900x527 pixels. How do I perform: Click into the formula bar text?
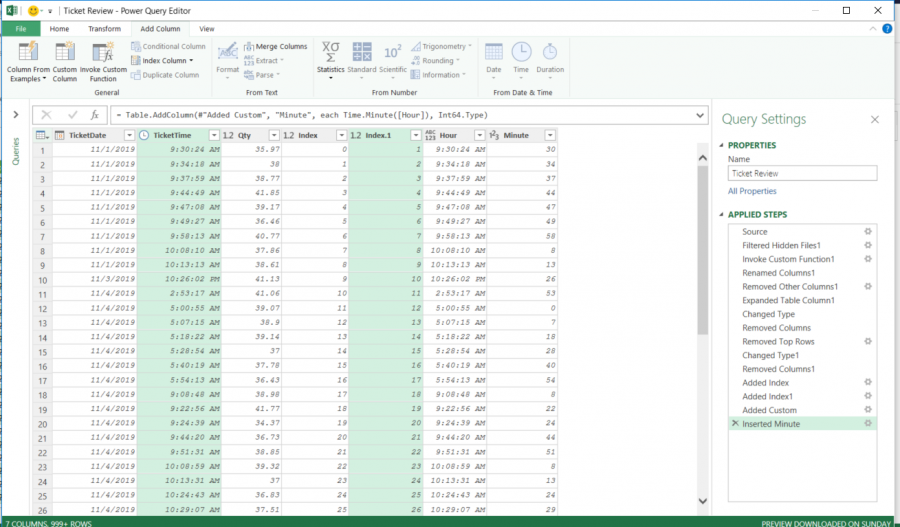pyautogui.click(x=402, y=115)
